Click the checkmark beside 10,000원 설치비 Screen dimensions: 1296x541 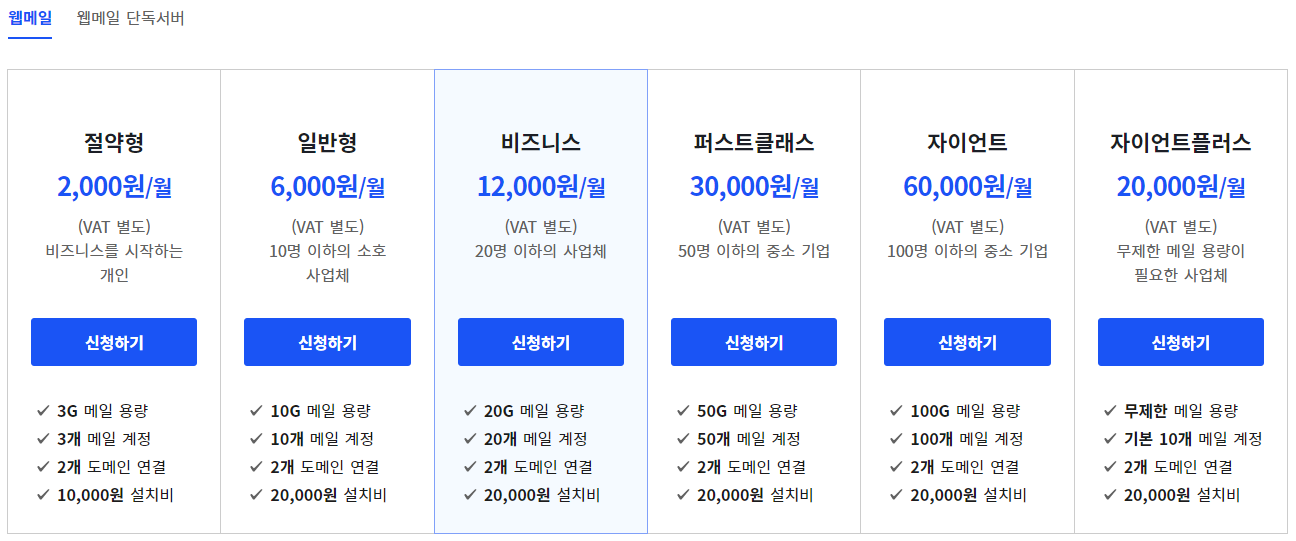coord(43,494)
